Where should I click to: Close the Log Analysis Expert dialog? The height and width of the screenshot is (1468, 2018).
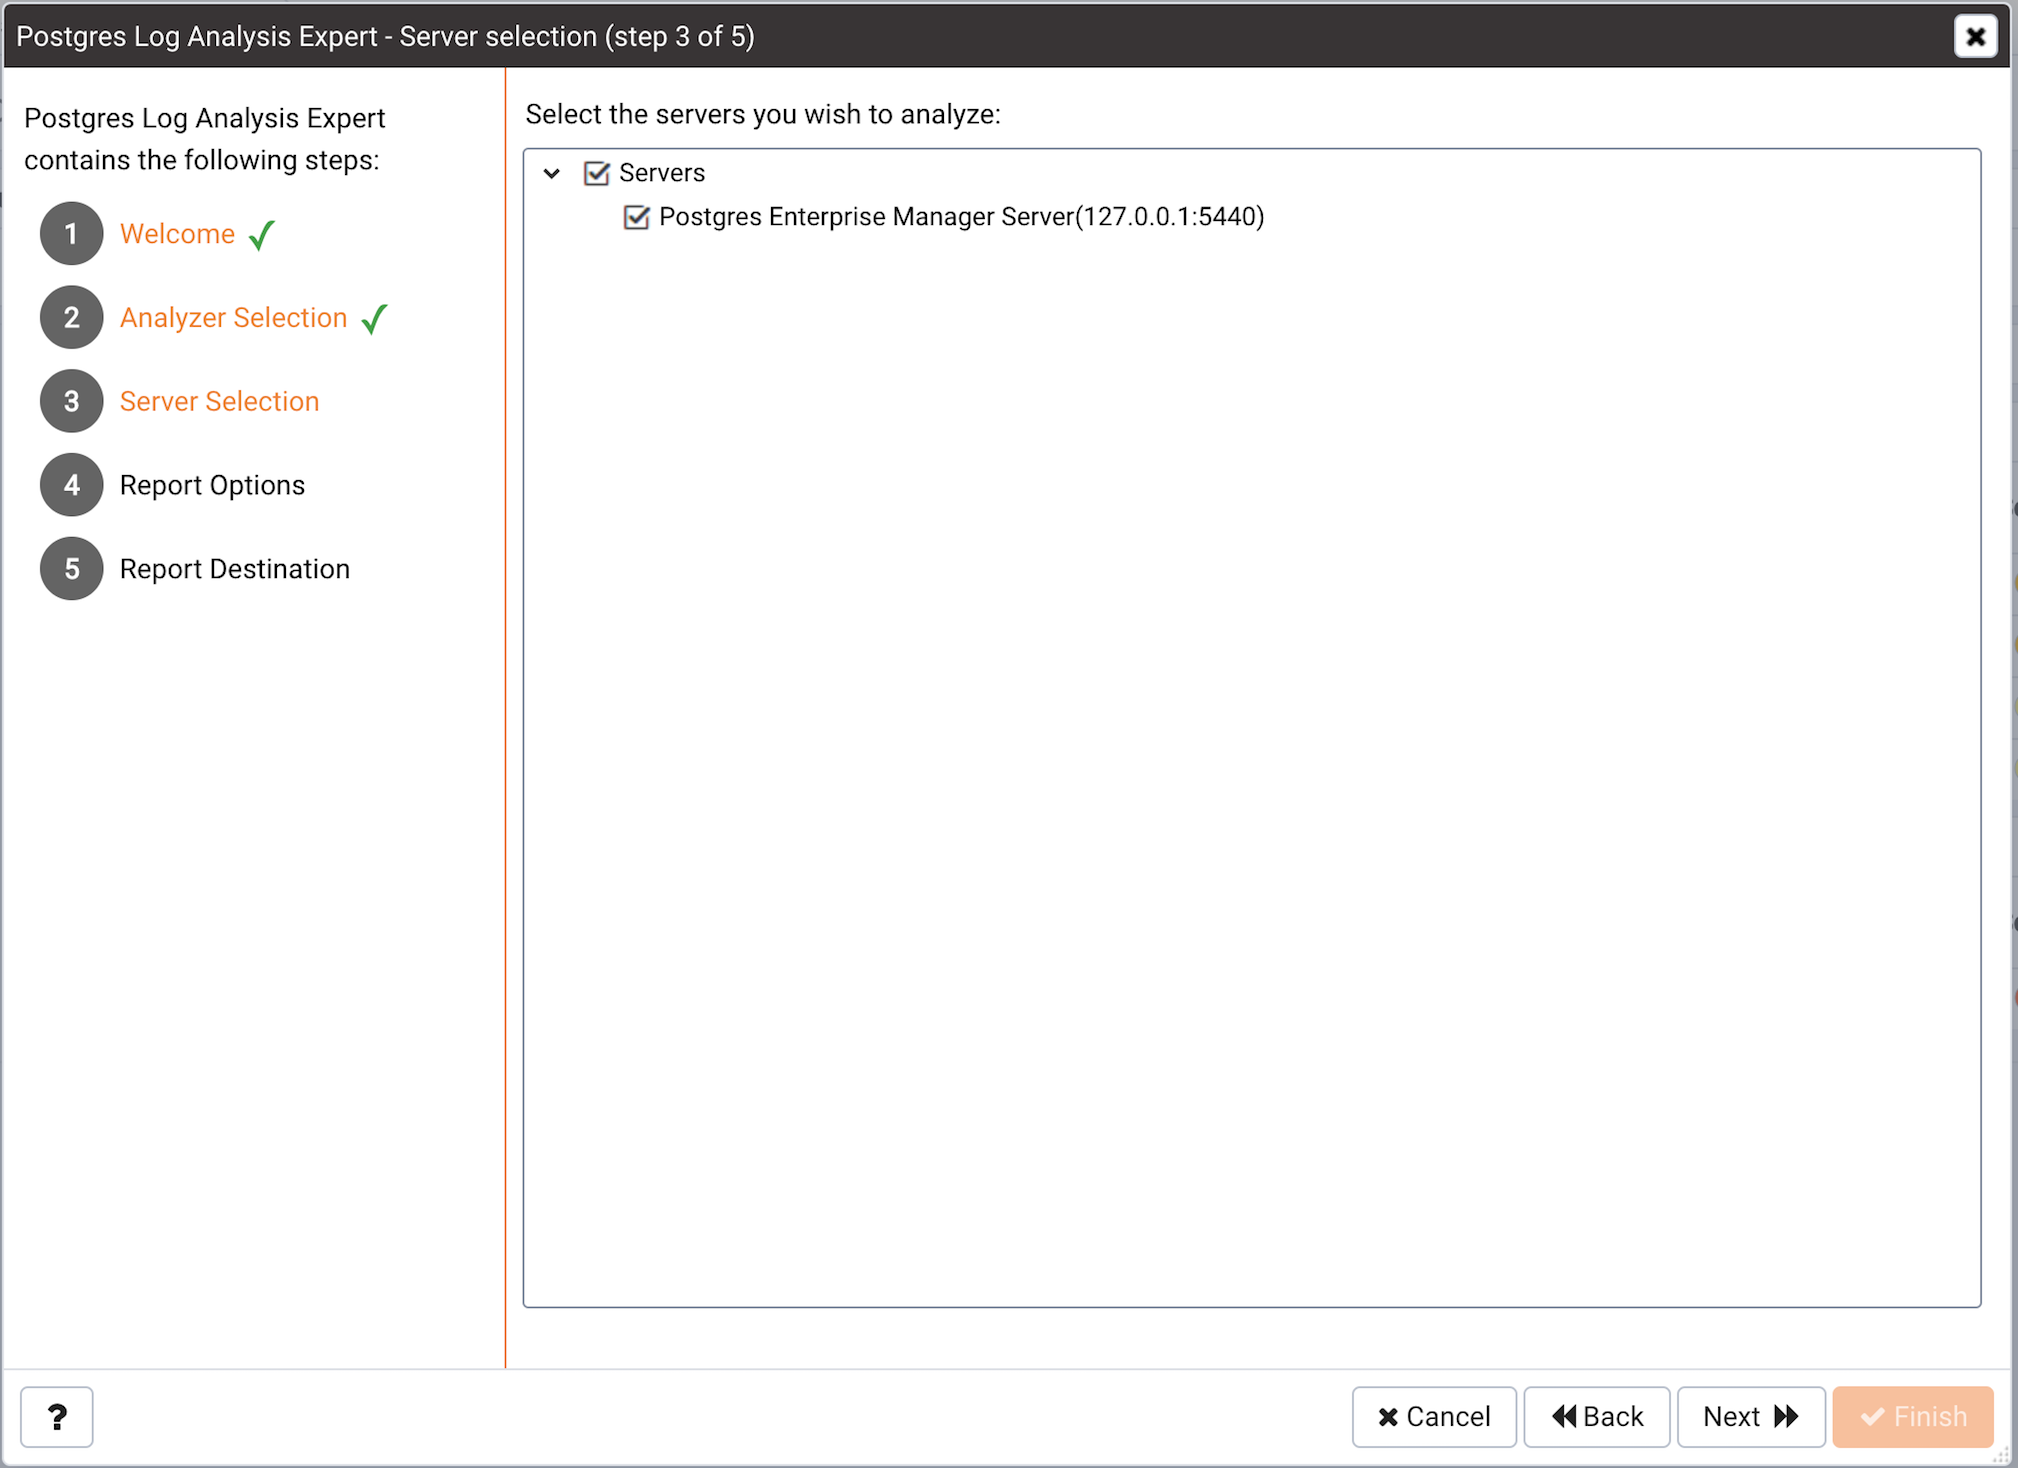click(1975, 37)
